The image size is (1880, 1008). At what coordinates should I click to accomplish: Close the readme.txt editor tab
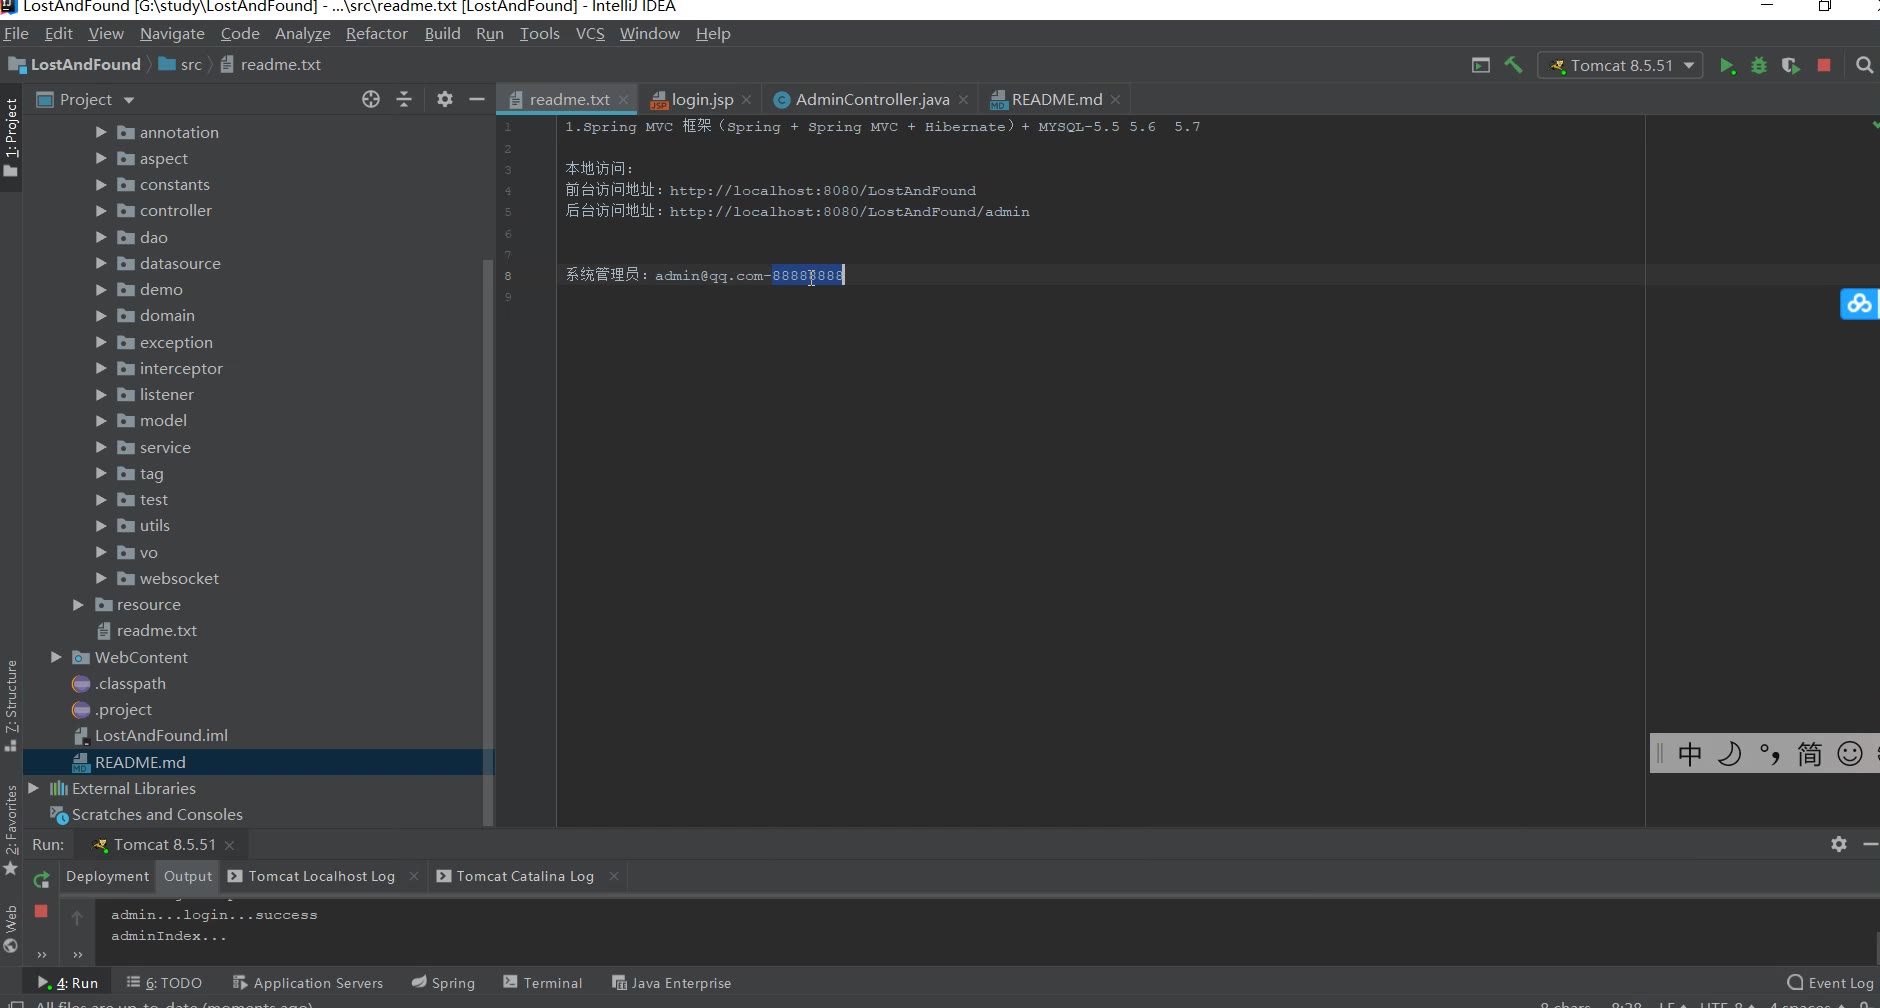click(623, 100)
